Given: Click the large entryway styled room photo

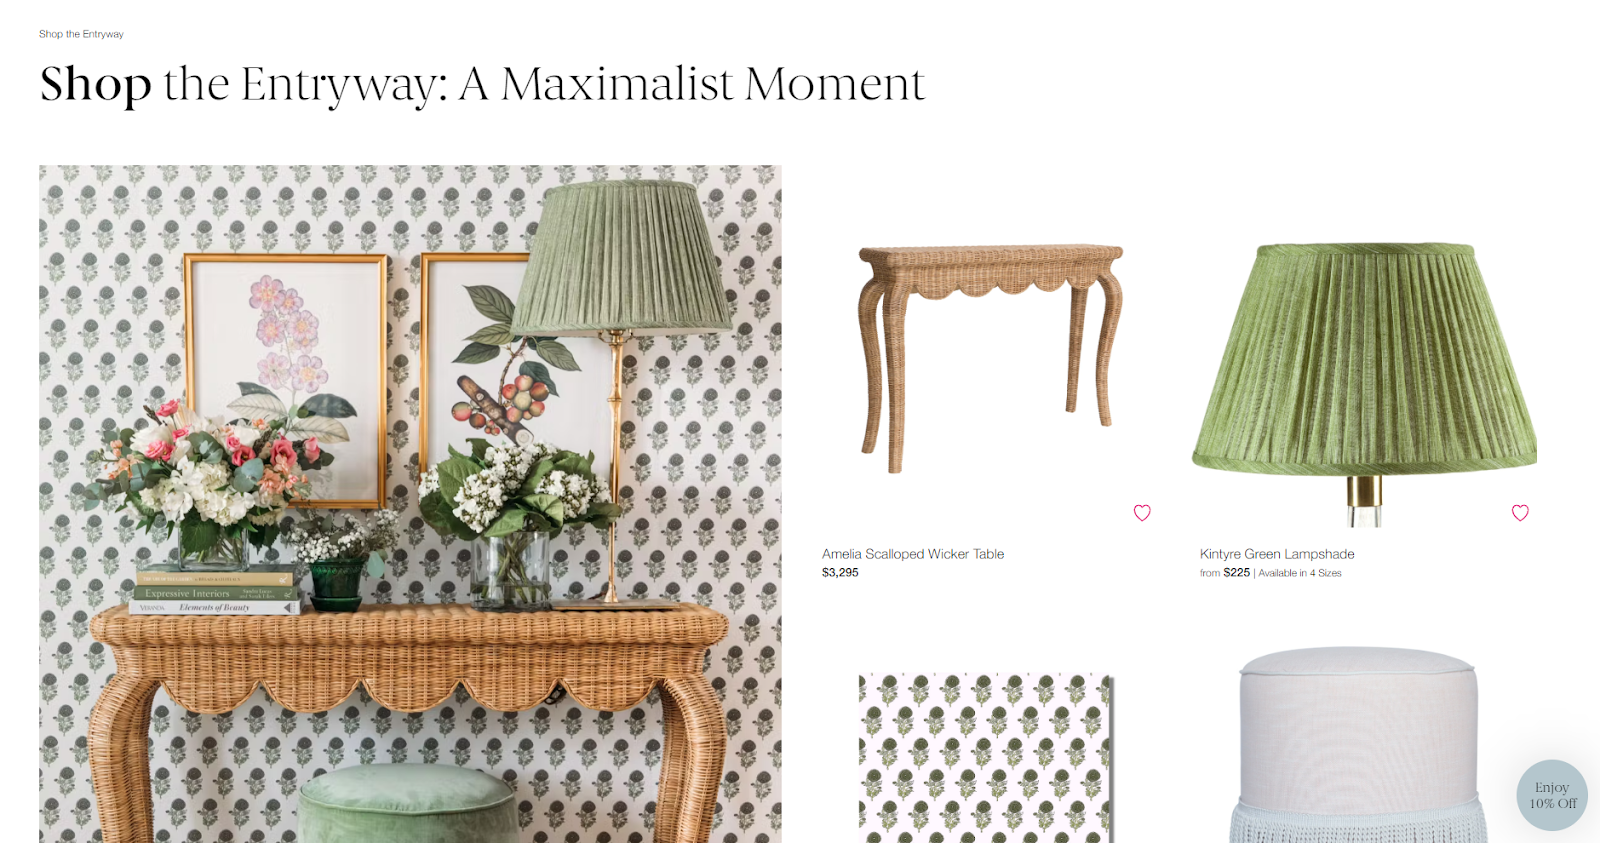Looking at the screenshot, I should (410, 504).
